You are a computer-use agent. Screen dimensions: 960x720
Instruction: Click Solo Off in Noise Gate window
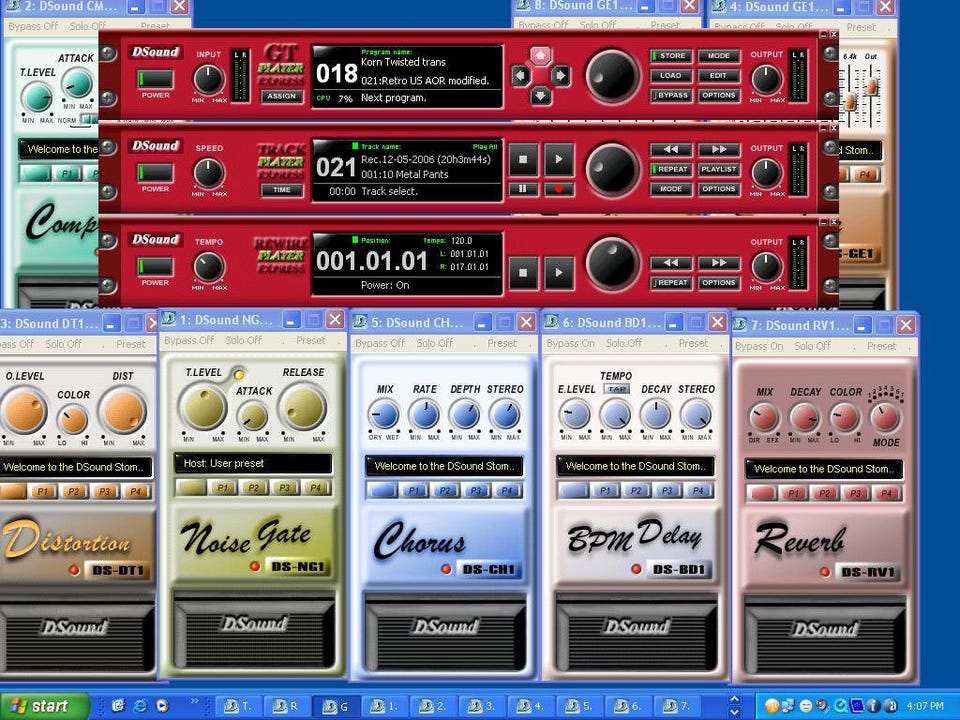point(244,340)
